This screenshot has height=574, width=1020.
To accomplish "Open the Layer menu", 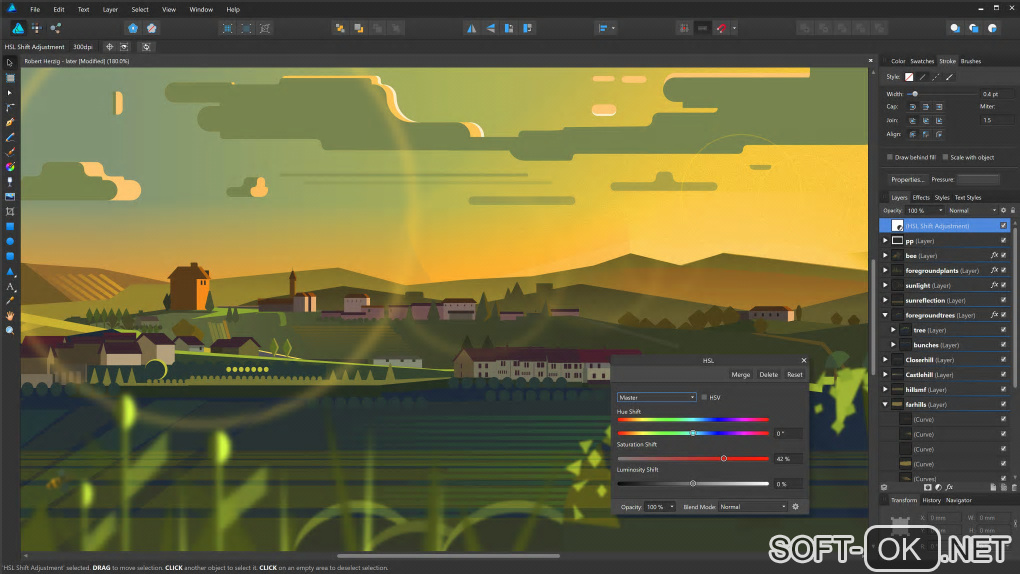I will click(x=111, y=9).
